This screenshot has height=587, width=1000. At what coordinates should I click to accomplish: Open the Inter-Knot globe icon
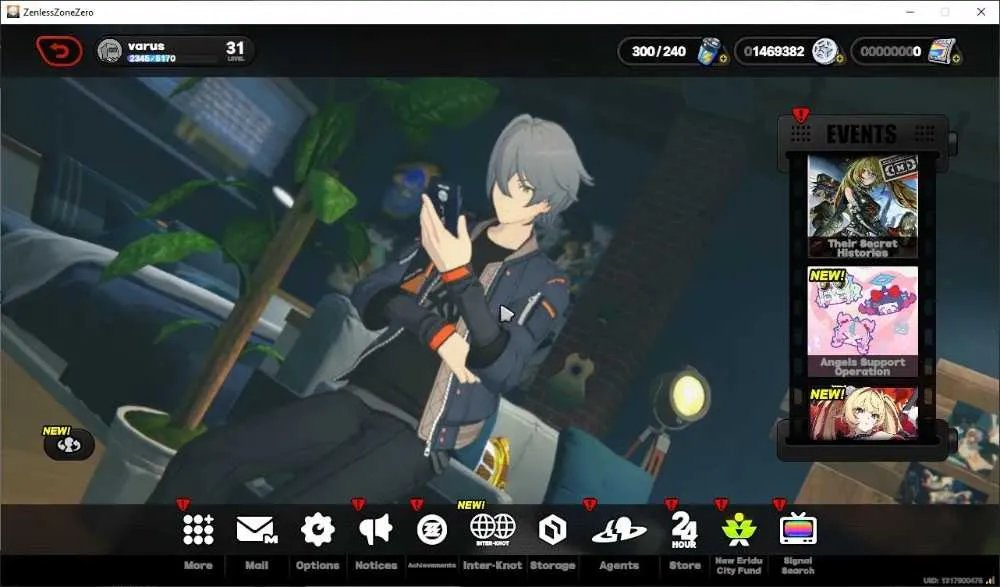click(x=492, y=530)
